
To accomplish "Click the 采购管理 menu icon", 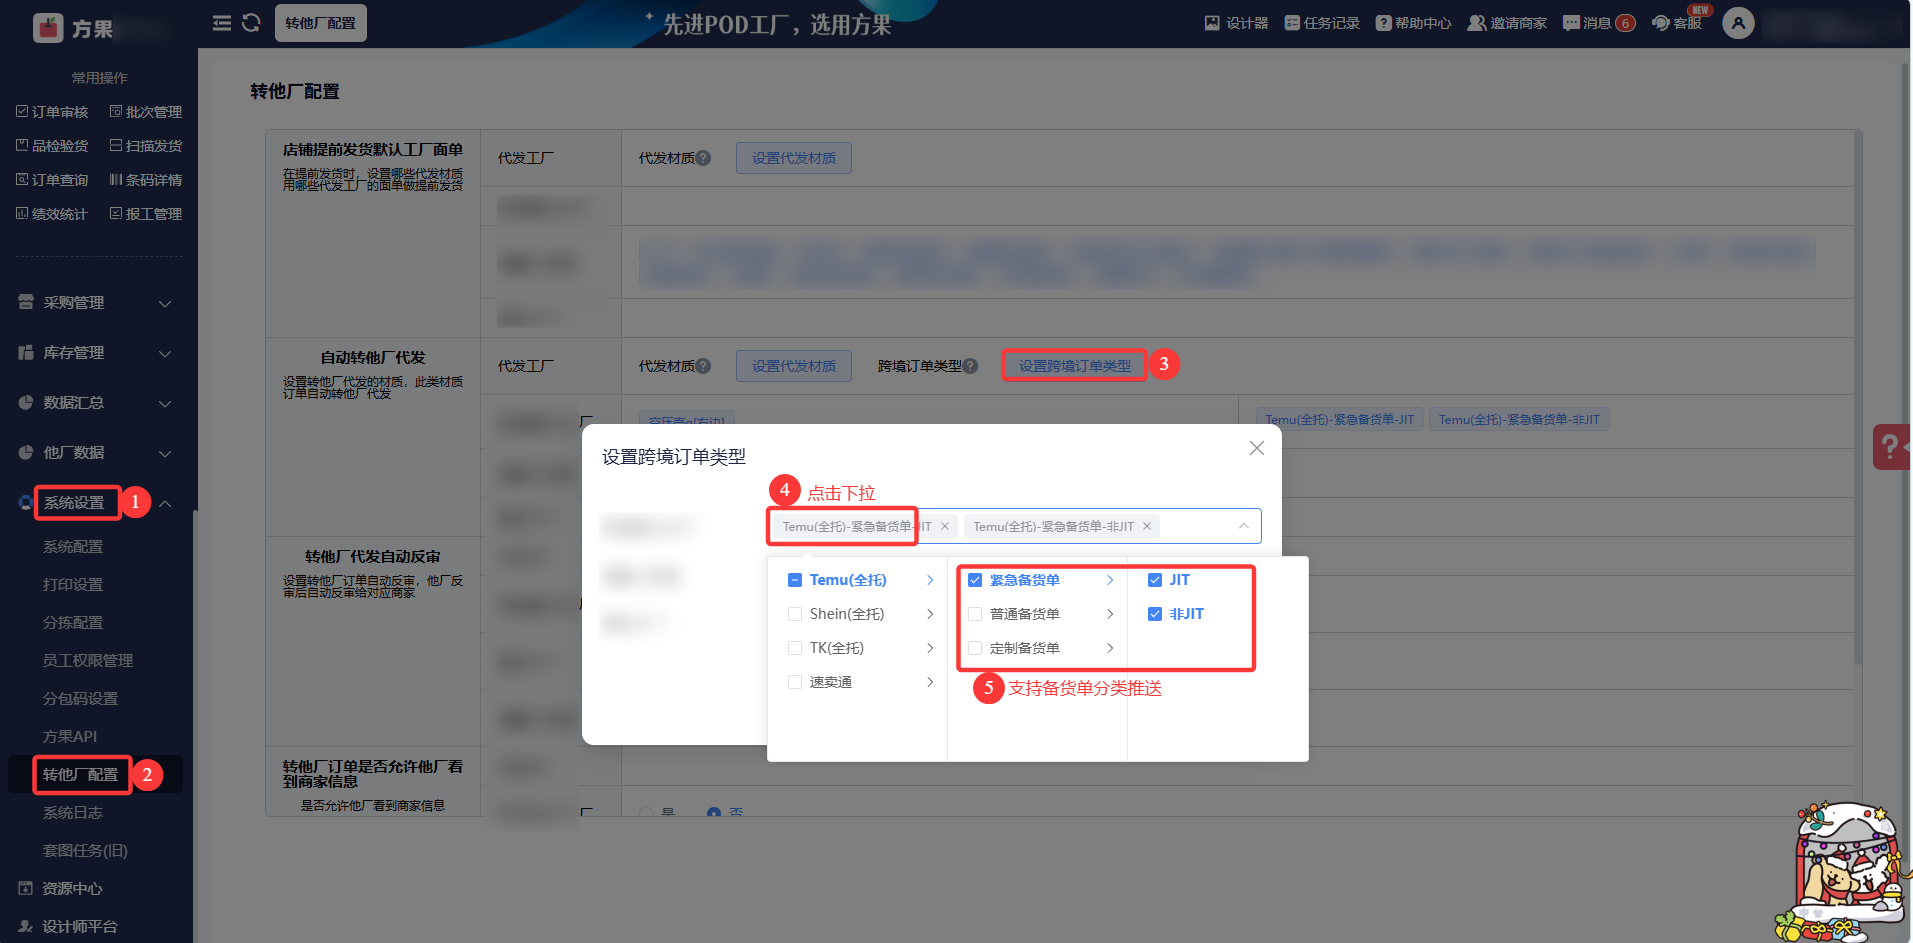I will (x=26, y=302).
